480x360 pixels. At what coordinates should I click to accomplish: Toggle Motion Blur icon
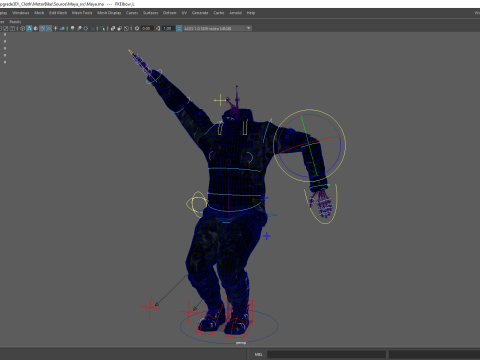point(79,28)
